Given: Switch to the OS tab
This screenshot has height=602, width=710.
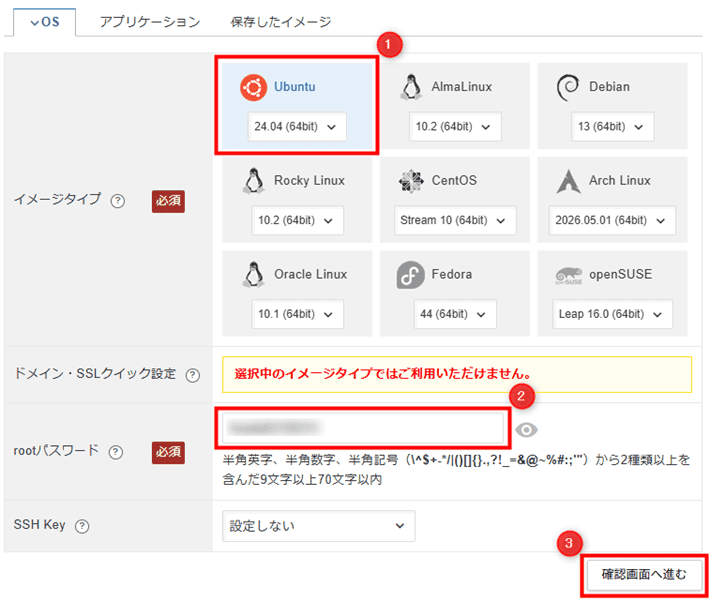Looking at the screenshot, I should pyautogui.click(x=45, y=22).
